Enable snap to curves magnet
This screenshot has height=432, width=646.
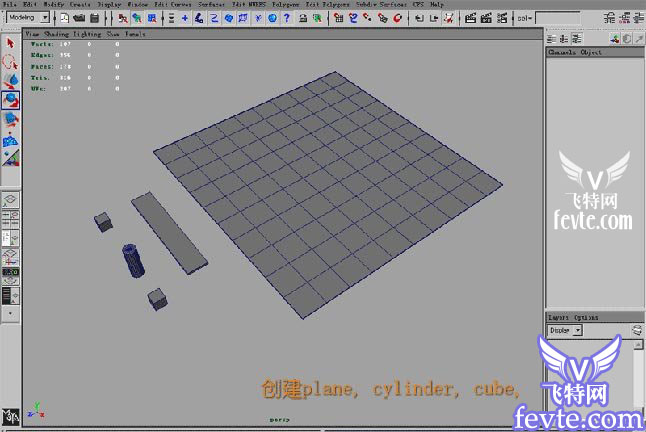pyautogui.click(x=353, y=18)
